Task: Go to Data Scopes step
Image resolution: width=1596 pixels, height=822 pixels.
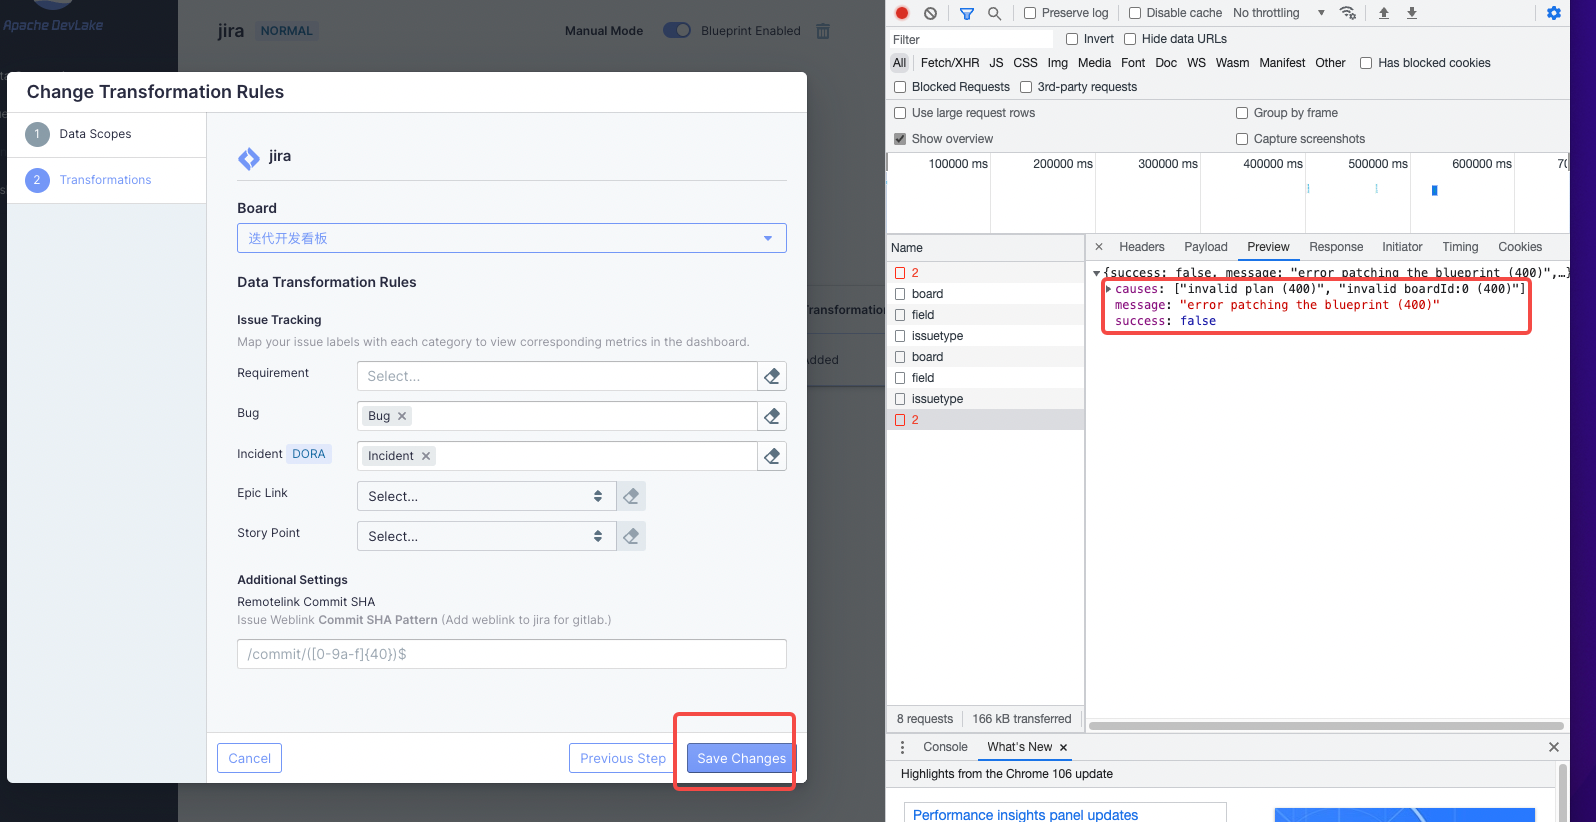Action: [107, 134]
